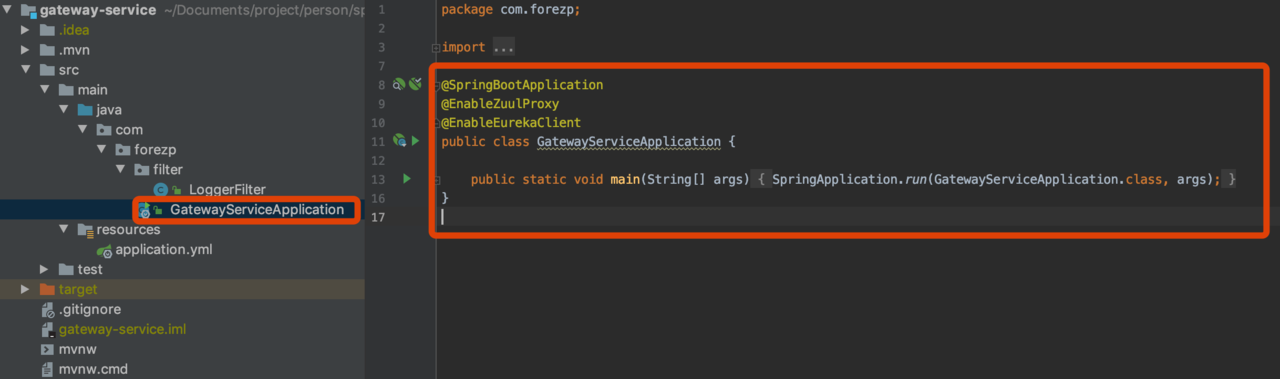Viewport: 1280px width, 379px height.
Task: Click the GatewayServiceApplication file icon
Action: [x=146, y=210]
